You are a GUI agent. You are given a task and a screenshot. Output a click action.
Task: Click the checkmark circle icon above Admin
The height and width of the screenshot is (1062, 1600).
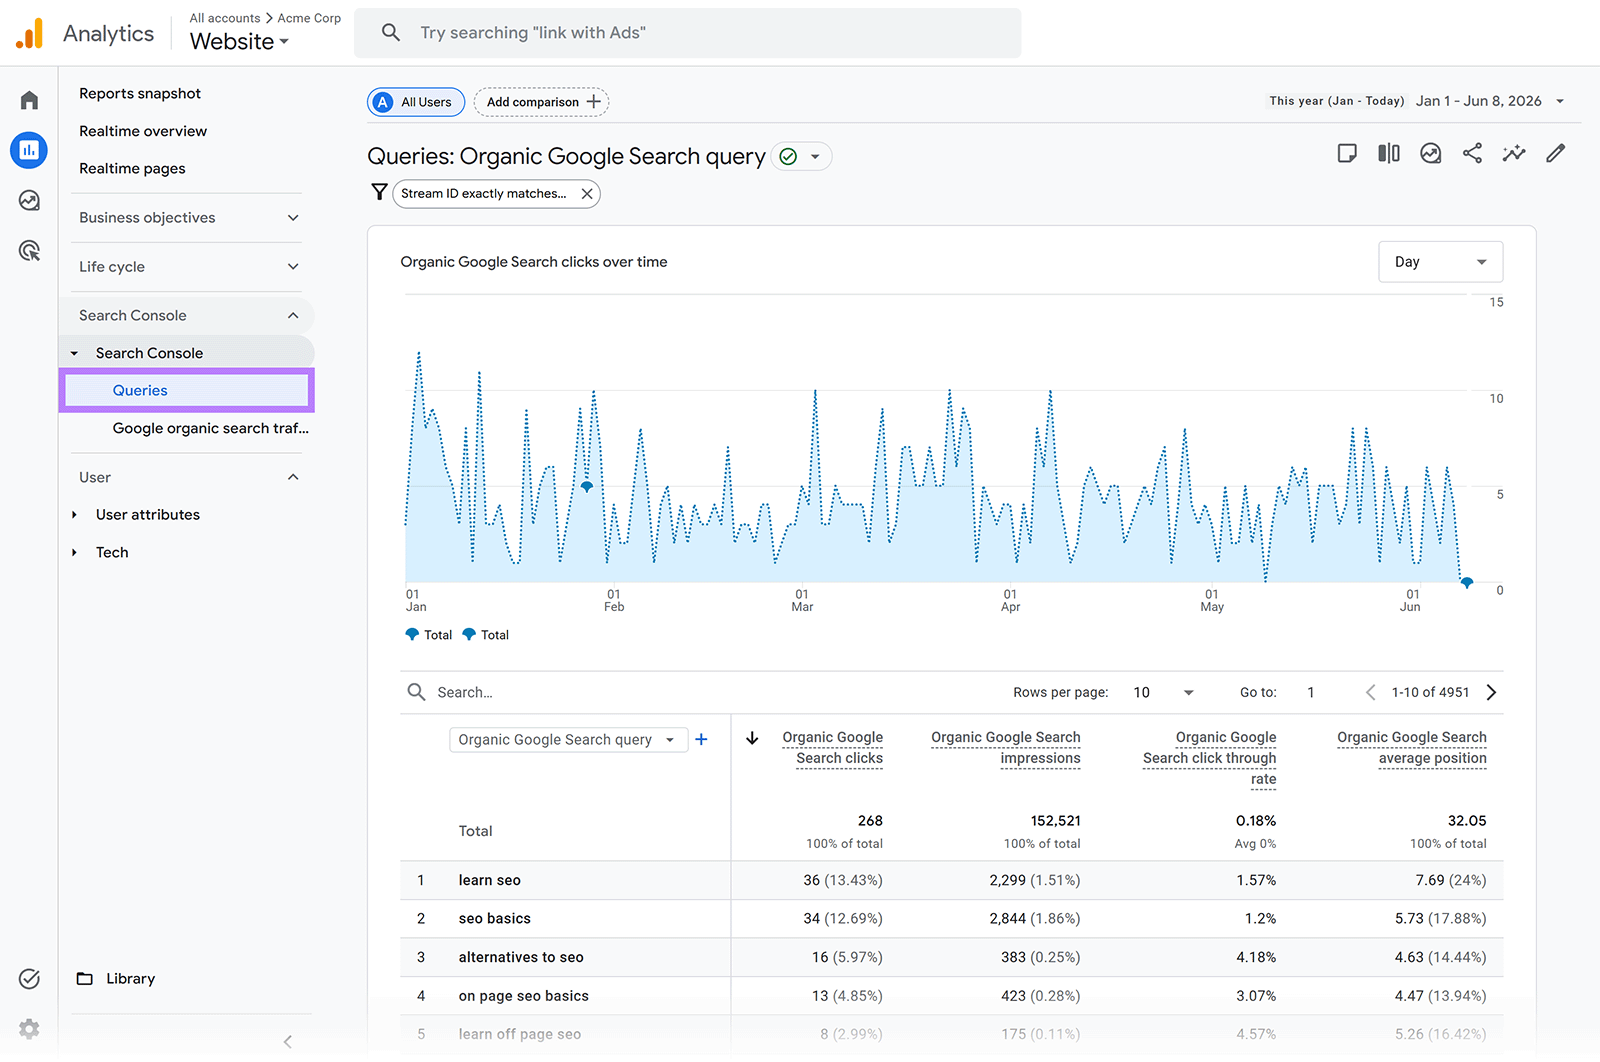29,979
